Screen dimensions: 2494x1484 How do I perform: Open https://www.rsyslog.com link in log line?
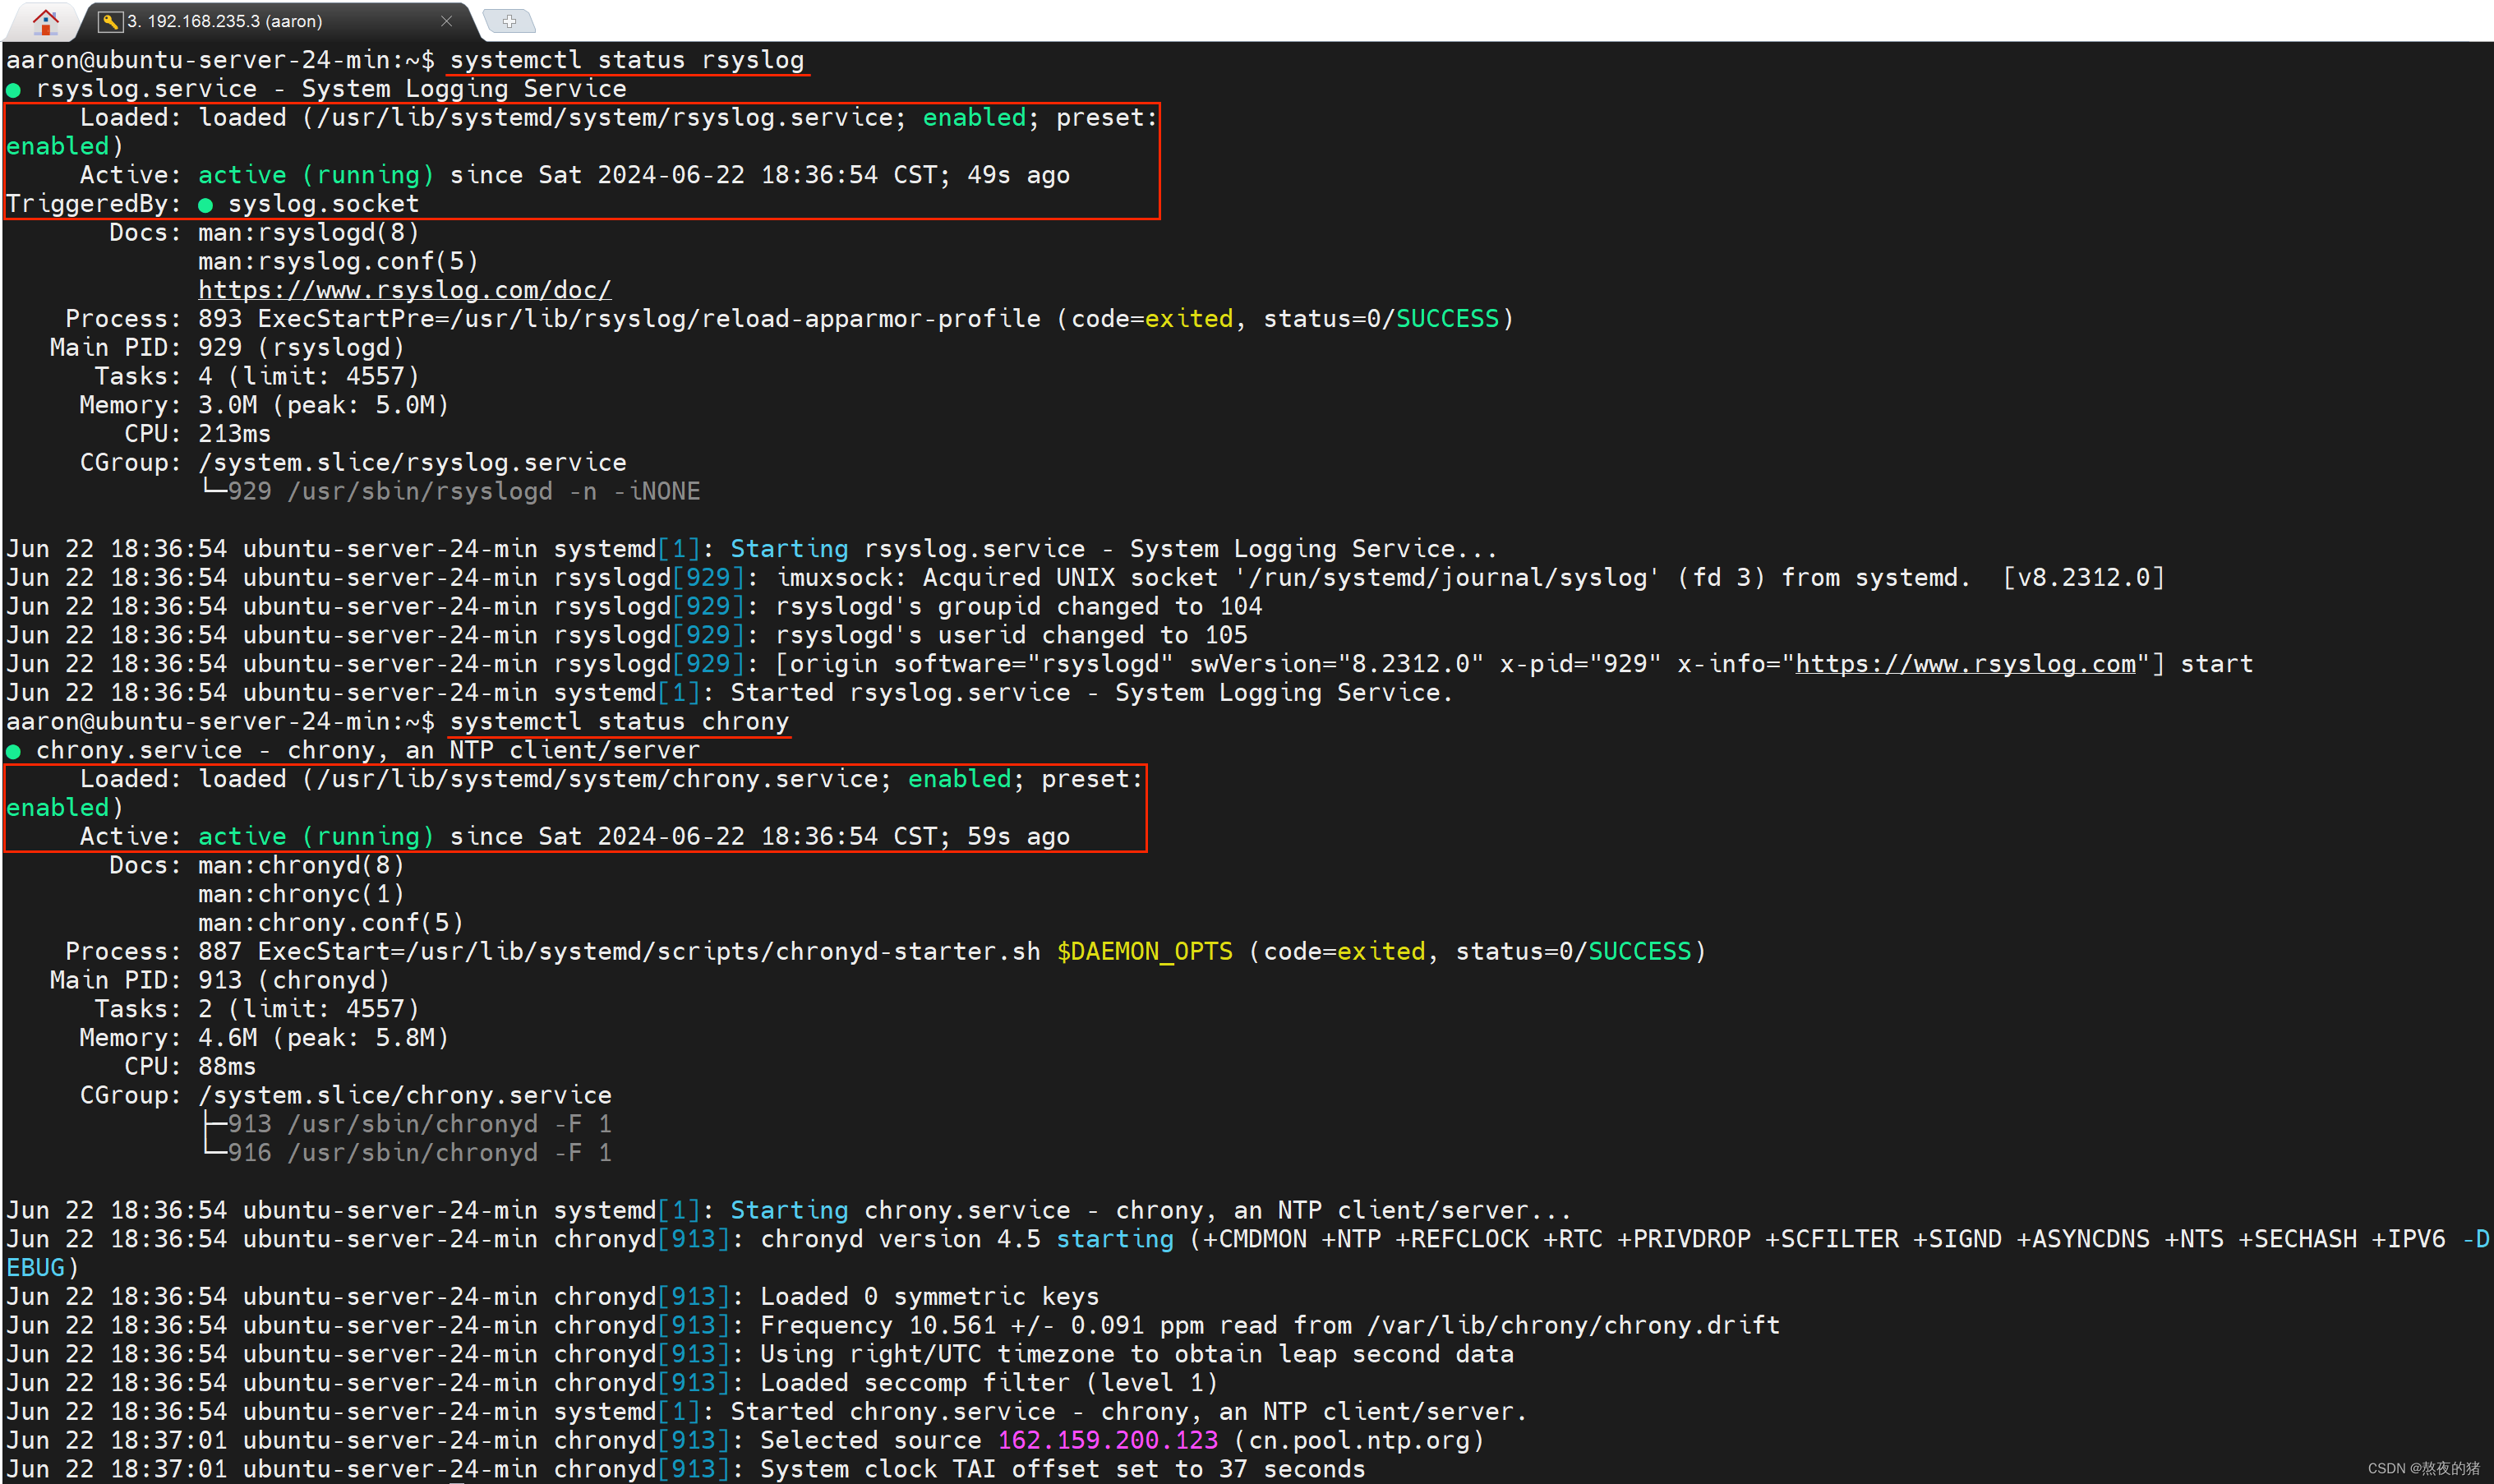tap(1965, 664)
